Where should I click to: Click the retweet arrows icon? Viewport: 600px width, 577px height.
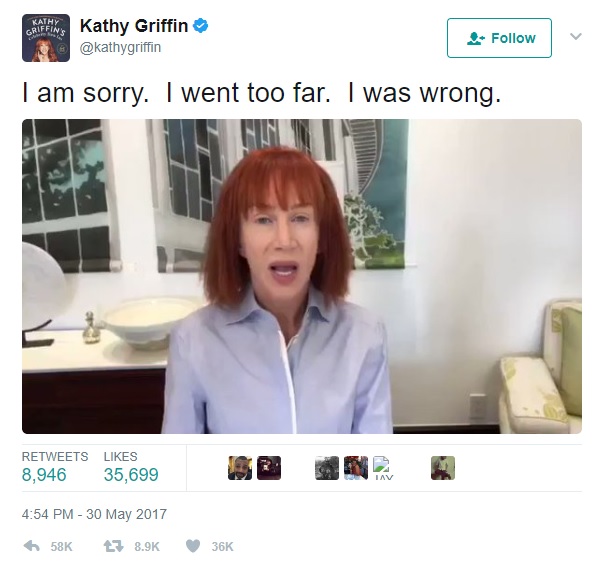pyautogui.click(x=114, y=546)
